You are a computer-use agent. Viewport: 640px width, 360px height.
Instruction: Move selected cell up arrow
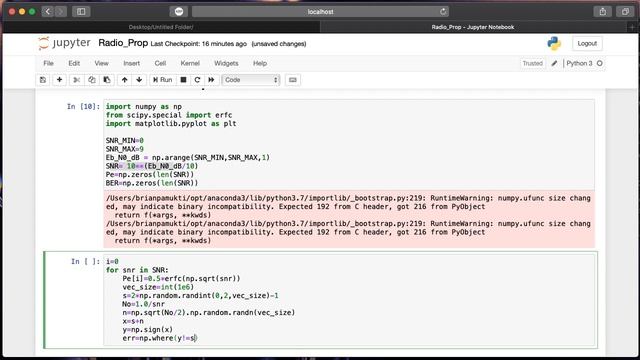124,80
